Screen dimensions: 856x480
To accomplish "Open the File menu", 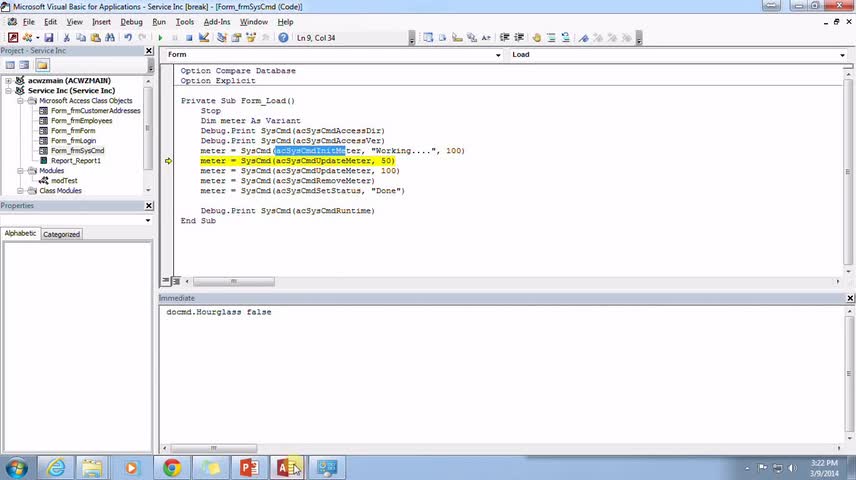I will pyautogui.click(x=28, y=22).
